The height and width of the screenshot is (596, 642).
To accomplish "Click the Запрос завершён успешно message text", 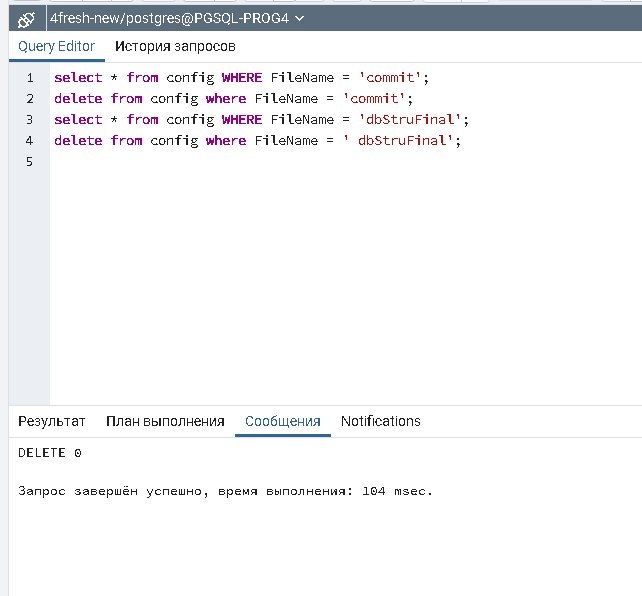I will tap(225, 491).
